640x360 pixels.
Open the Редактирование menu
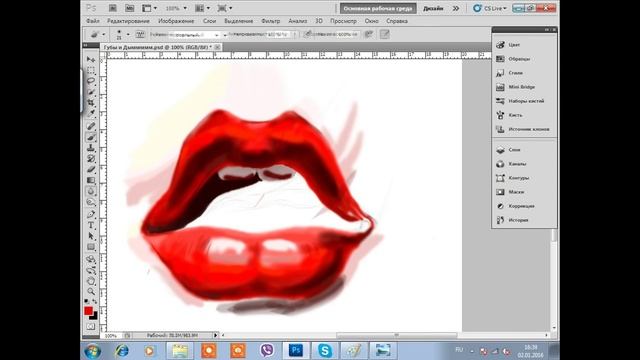[x=128, y=21]
